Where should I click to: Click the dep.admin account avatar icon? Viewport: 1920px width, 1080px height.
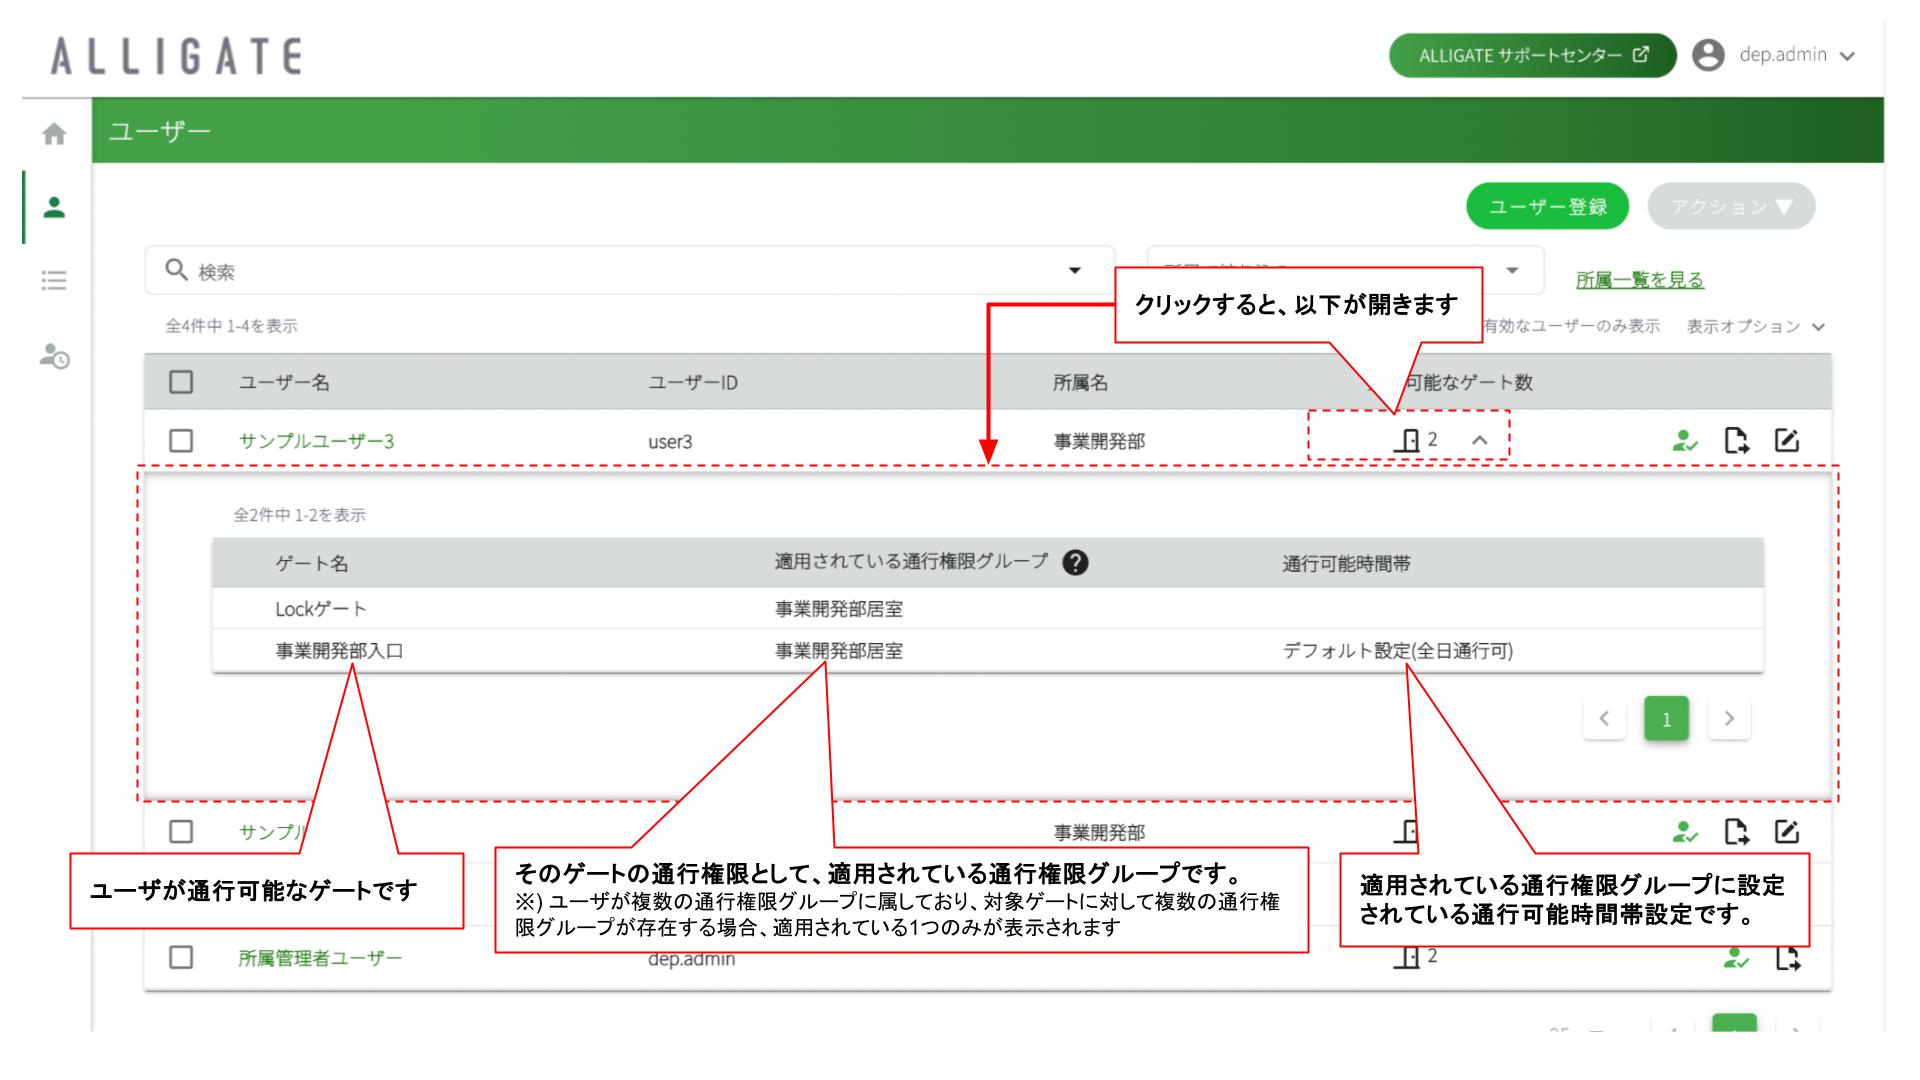(1708, 55)
